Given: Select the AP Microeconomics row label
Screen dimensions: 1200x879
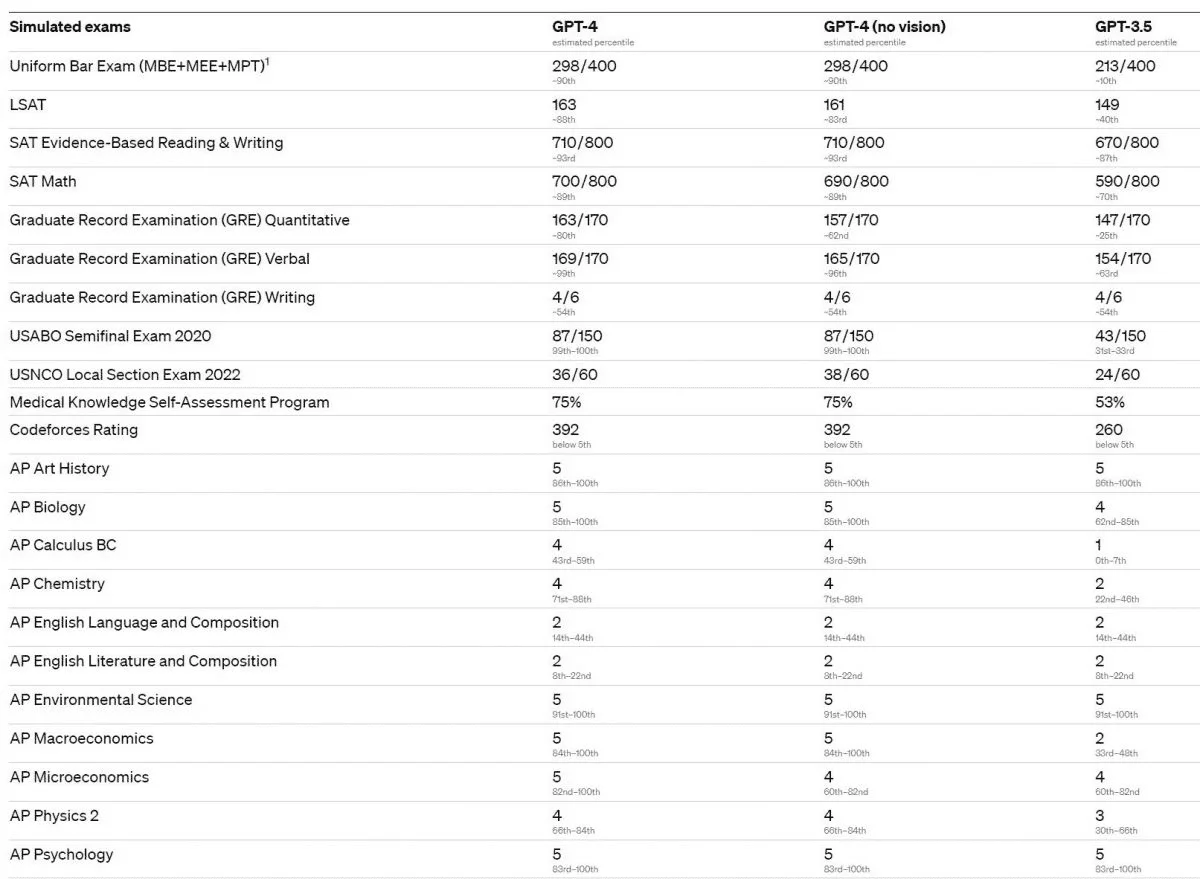Looking at the screenshot, I should click(79, 777).
